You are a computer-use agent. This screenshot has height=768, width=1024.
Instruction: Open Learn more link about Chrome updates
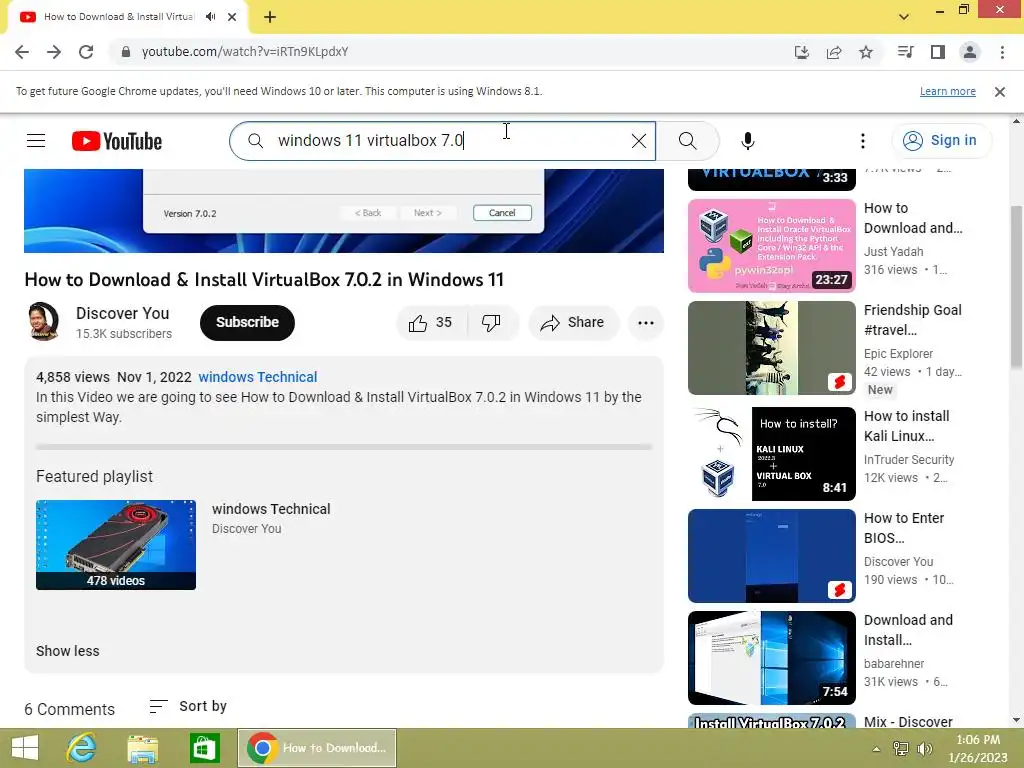click(948, 91)
